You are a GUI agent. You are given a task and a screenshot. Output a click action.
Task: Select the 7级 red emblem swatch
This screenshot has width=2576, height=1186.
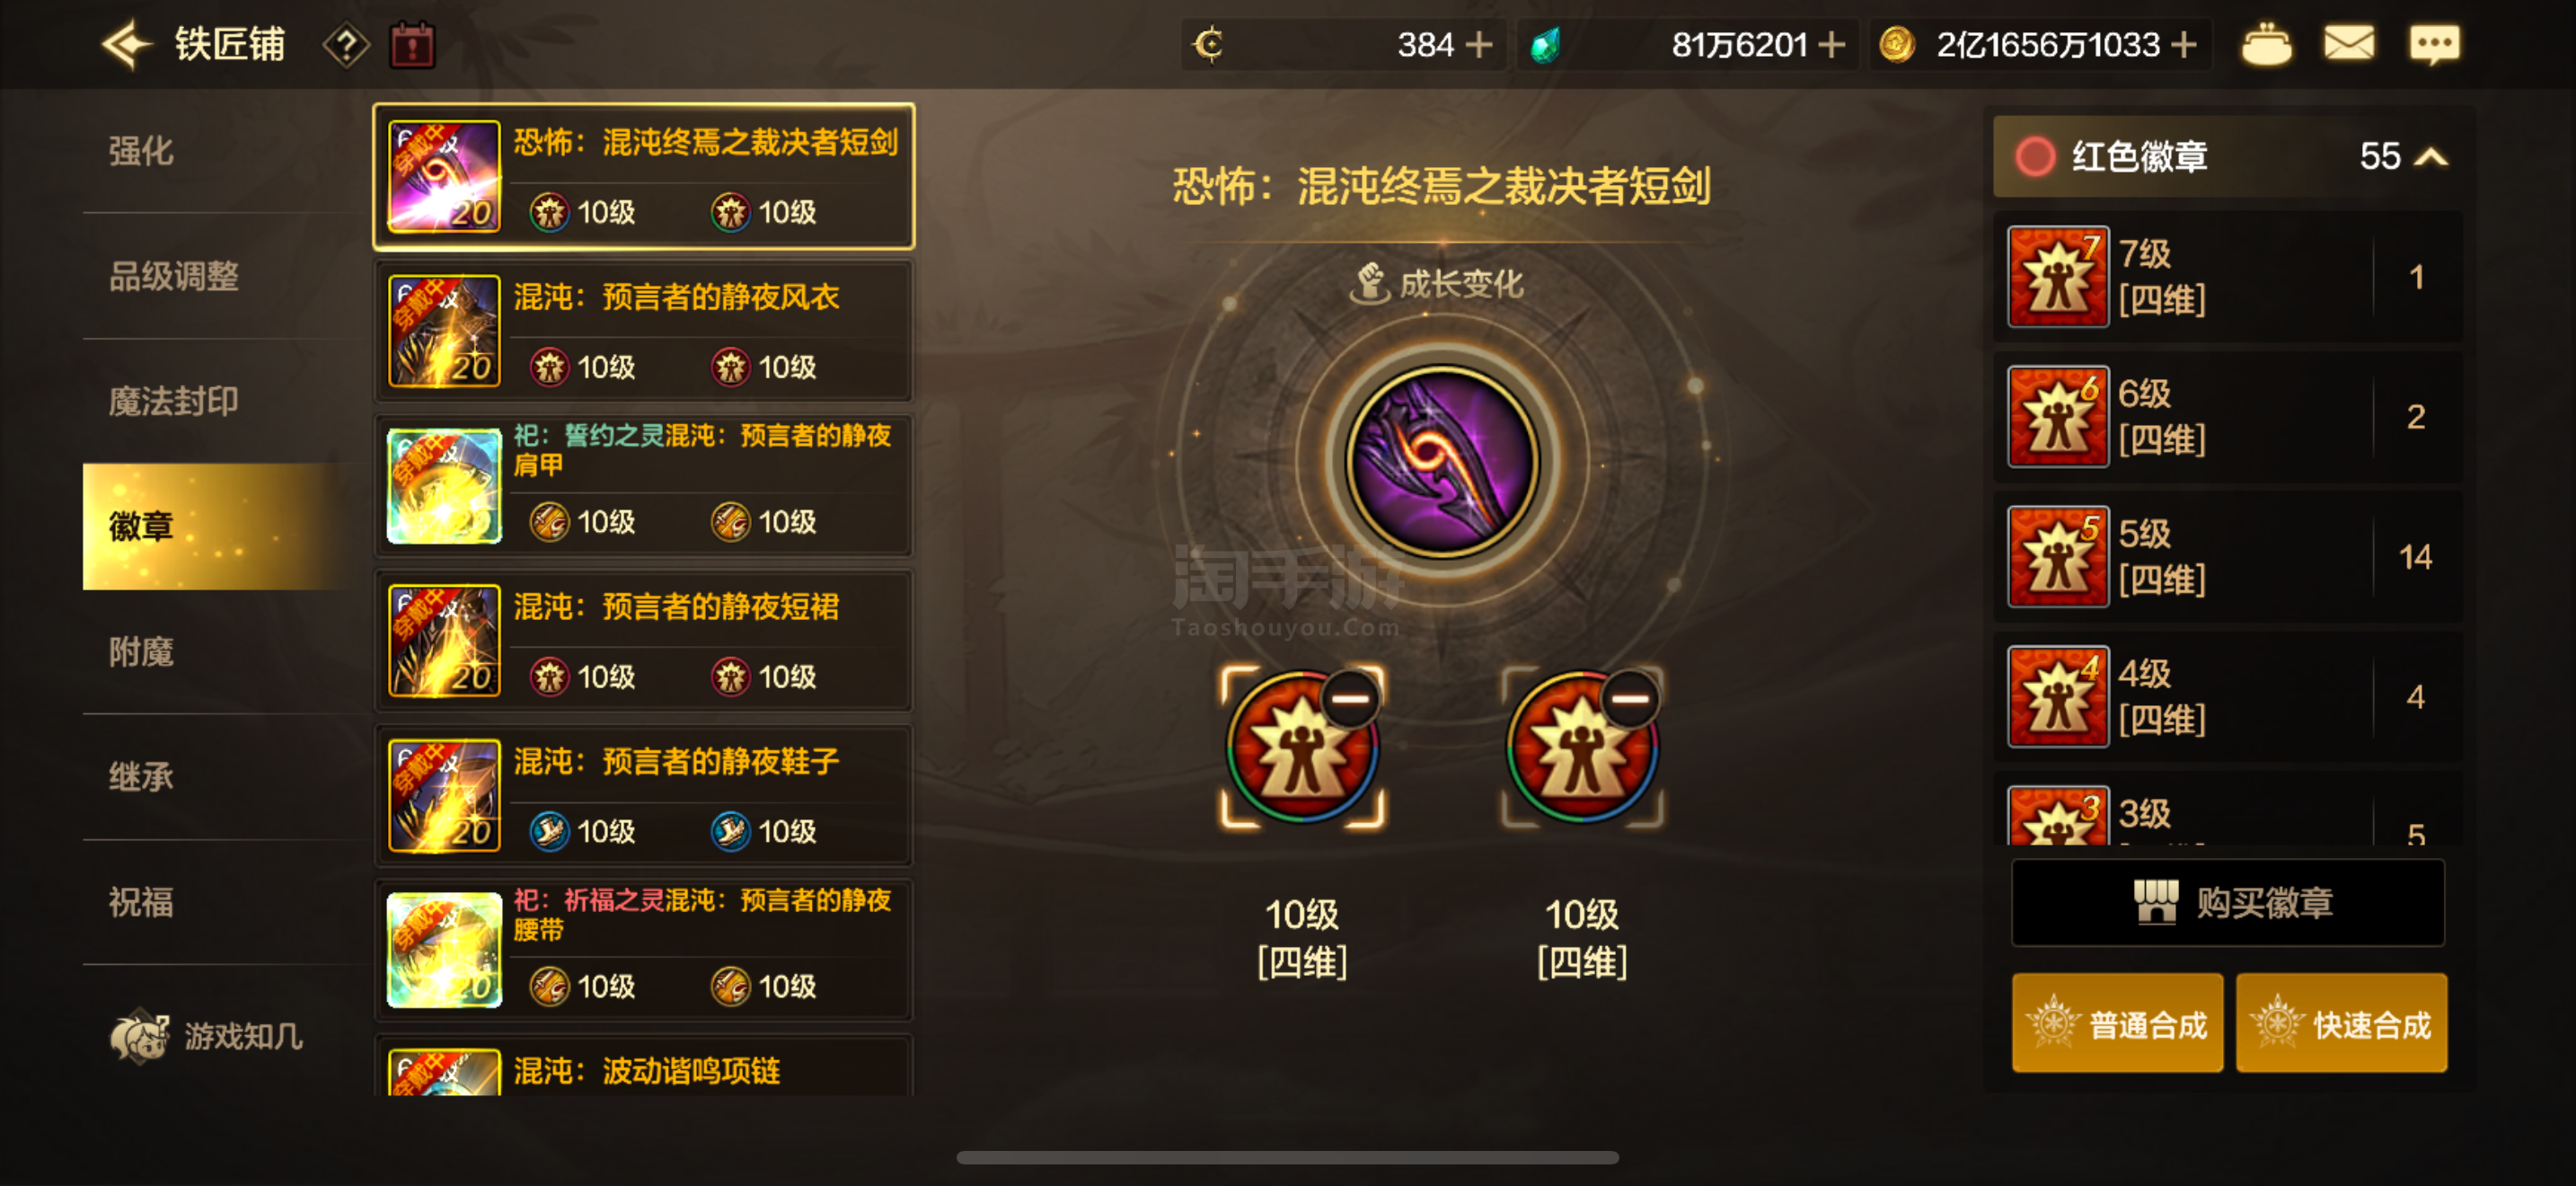pos(2058,277)
